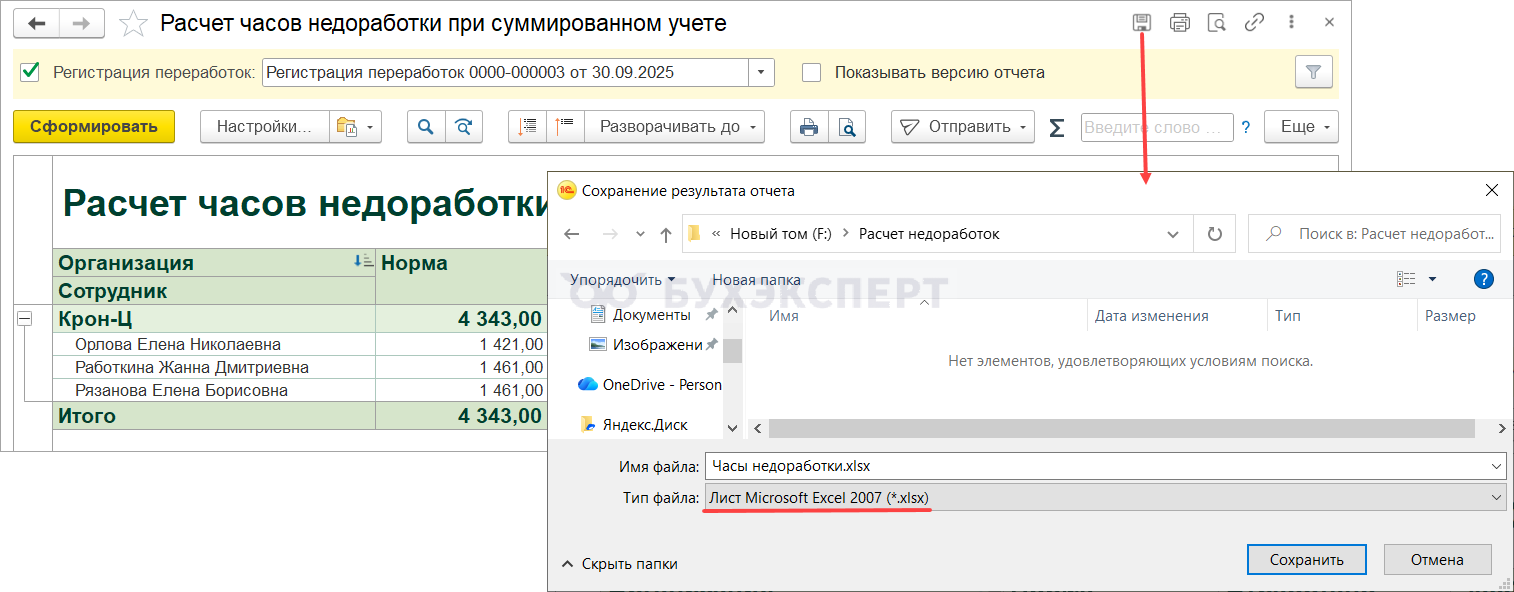Print the report via toolbar printer icon

809,127
